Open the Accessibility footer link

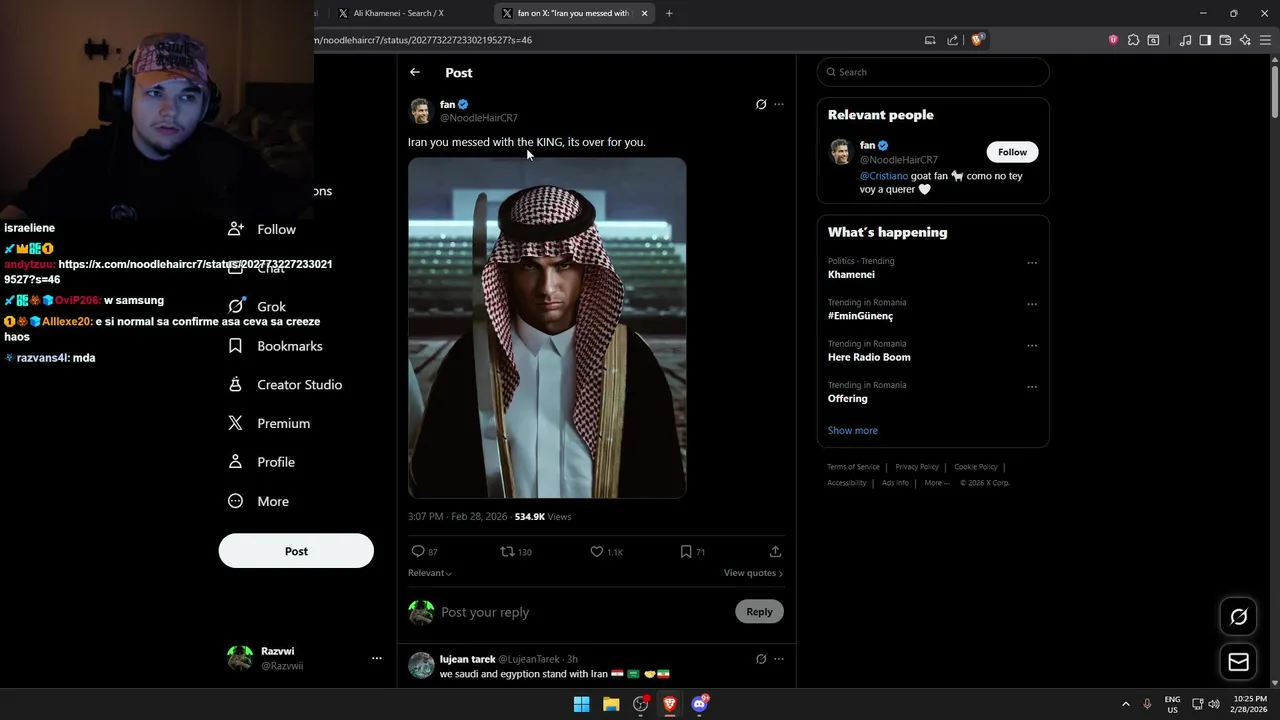[x=847, y=483]
